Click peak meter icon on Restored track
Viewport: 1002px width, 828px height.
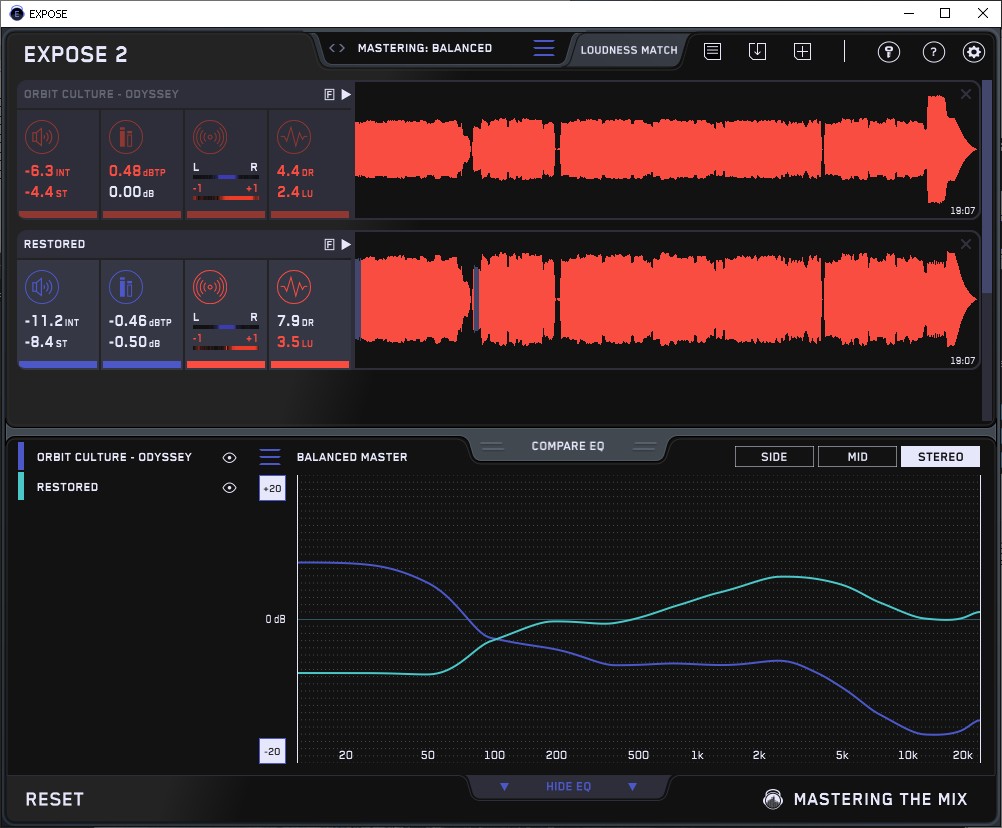pyautogui.click(x=126, y=287)
